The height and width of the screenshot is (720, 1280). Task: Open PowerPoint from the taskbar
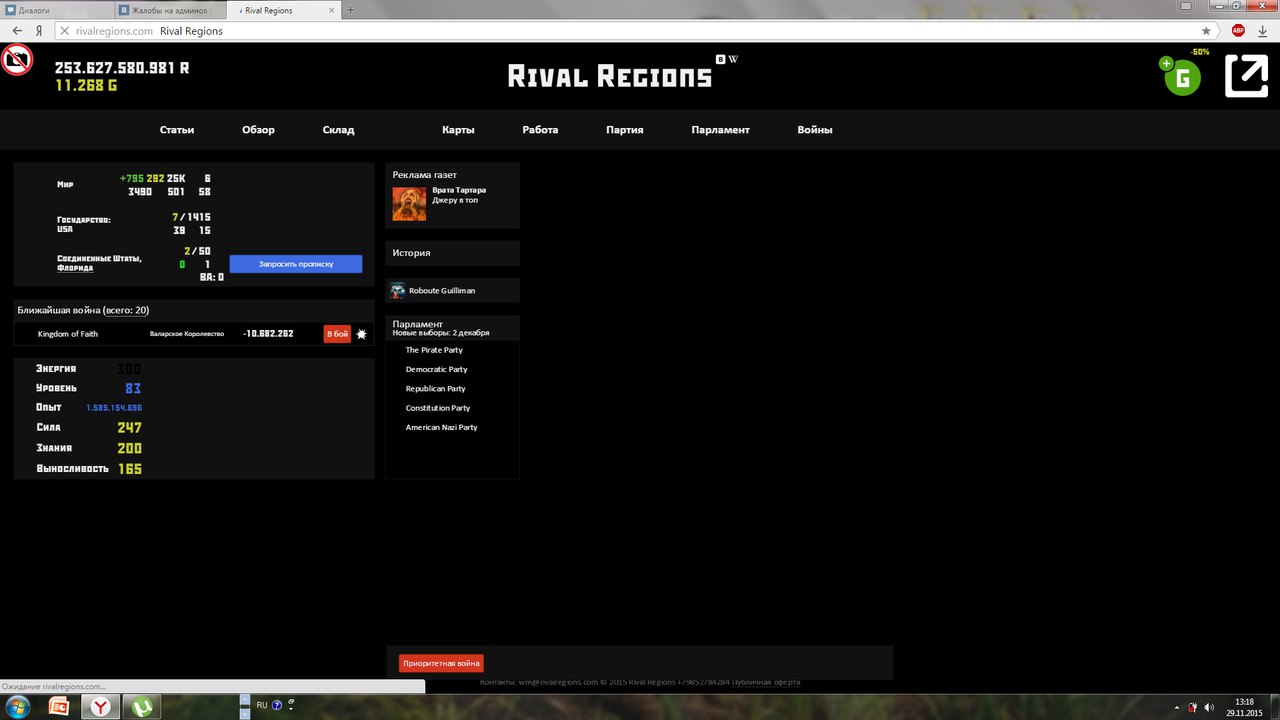[x=59, y=707]
